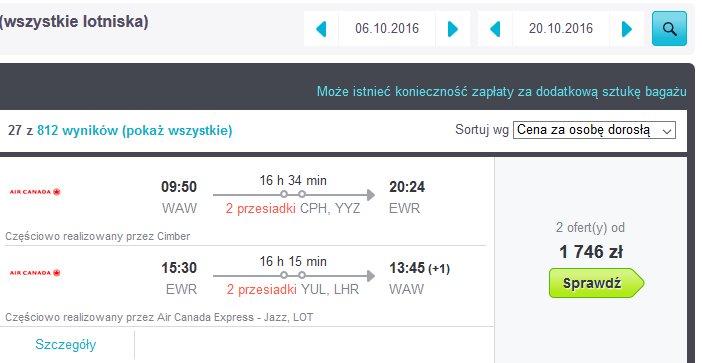Go to next day after 20.10.2016
Screen dimensions: 702x363
point(627,29)
